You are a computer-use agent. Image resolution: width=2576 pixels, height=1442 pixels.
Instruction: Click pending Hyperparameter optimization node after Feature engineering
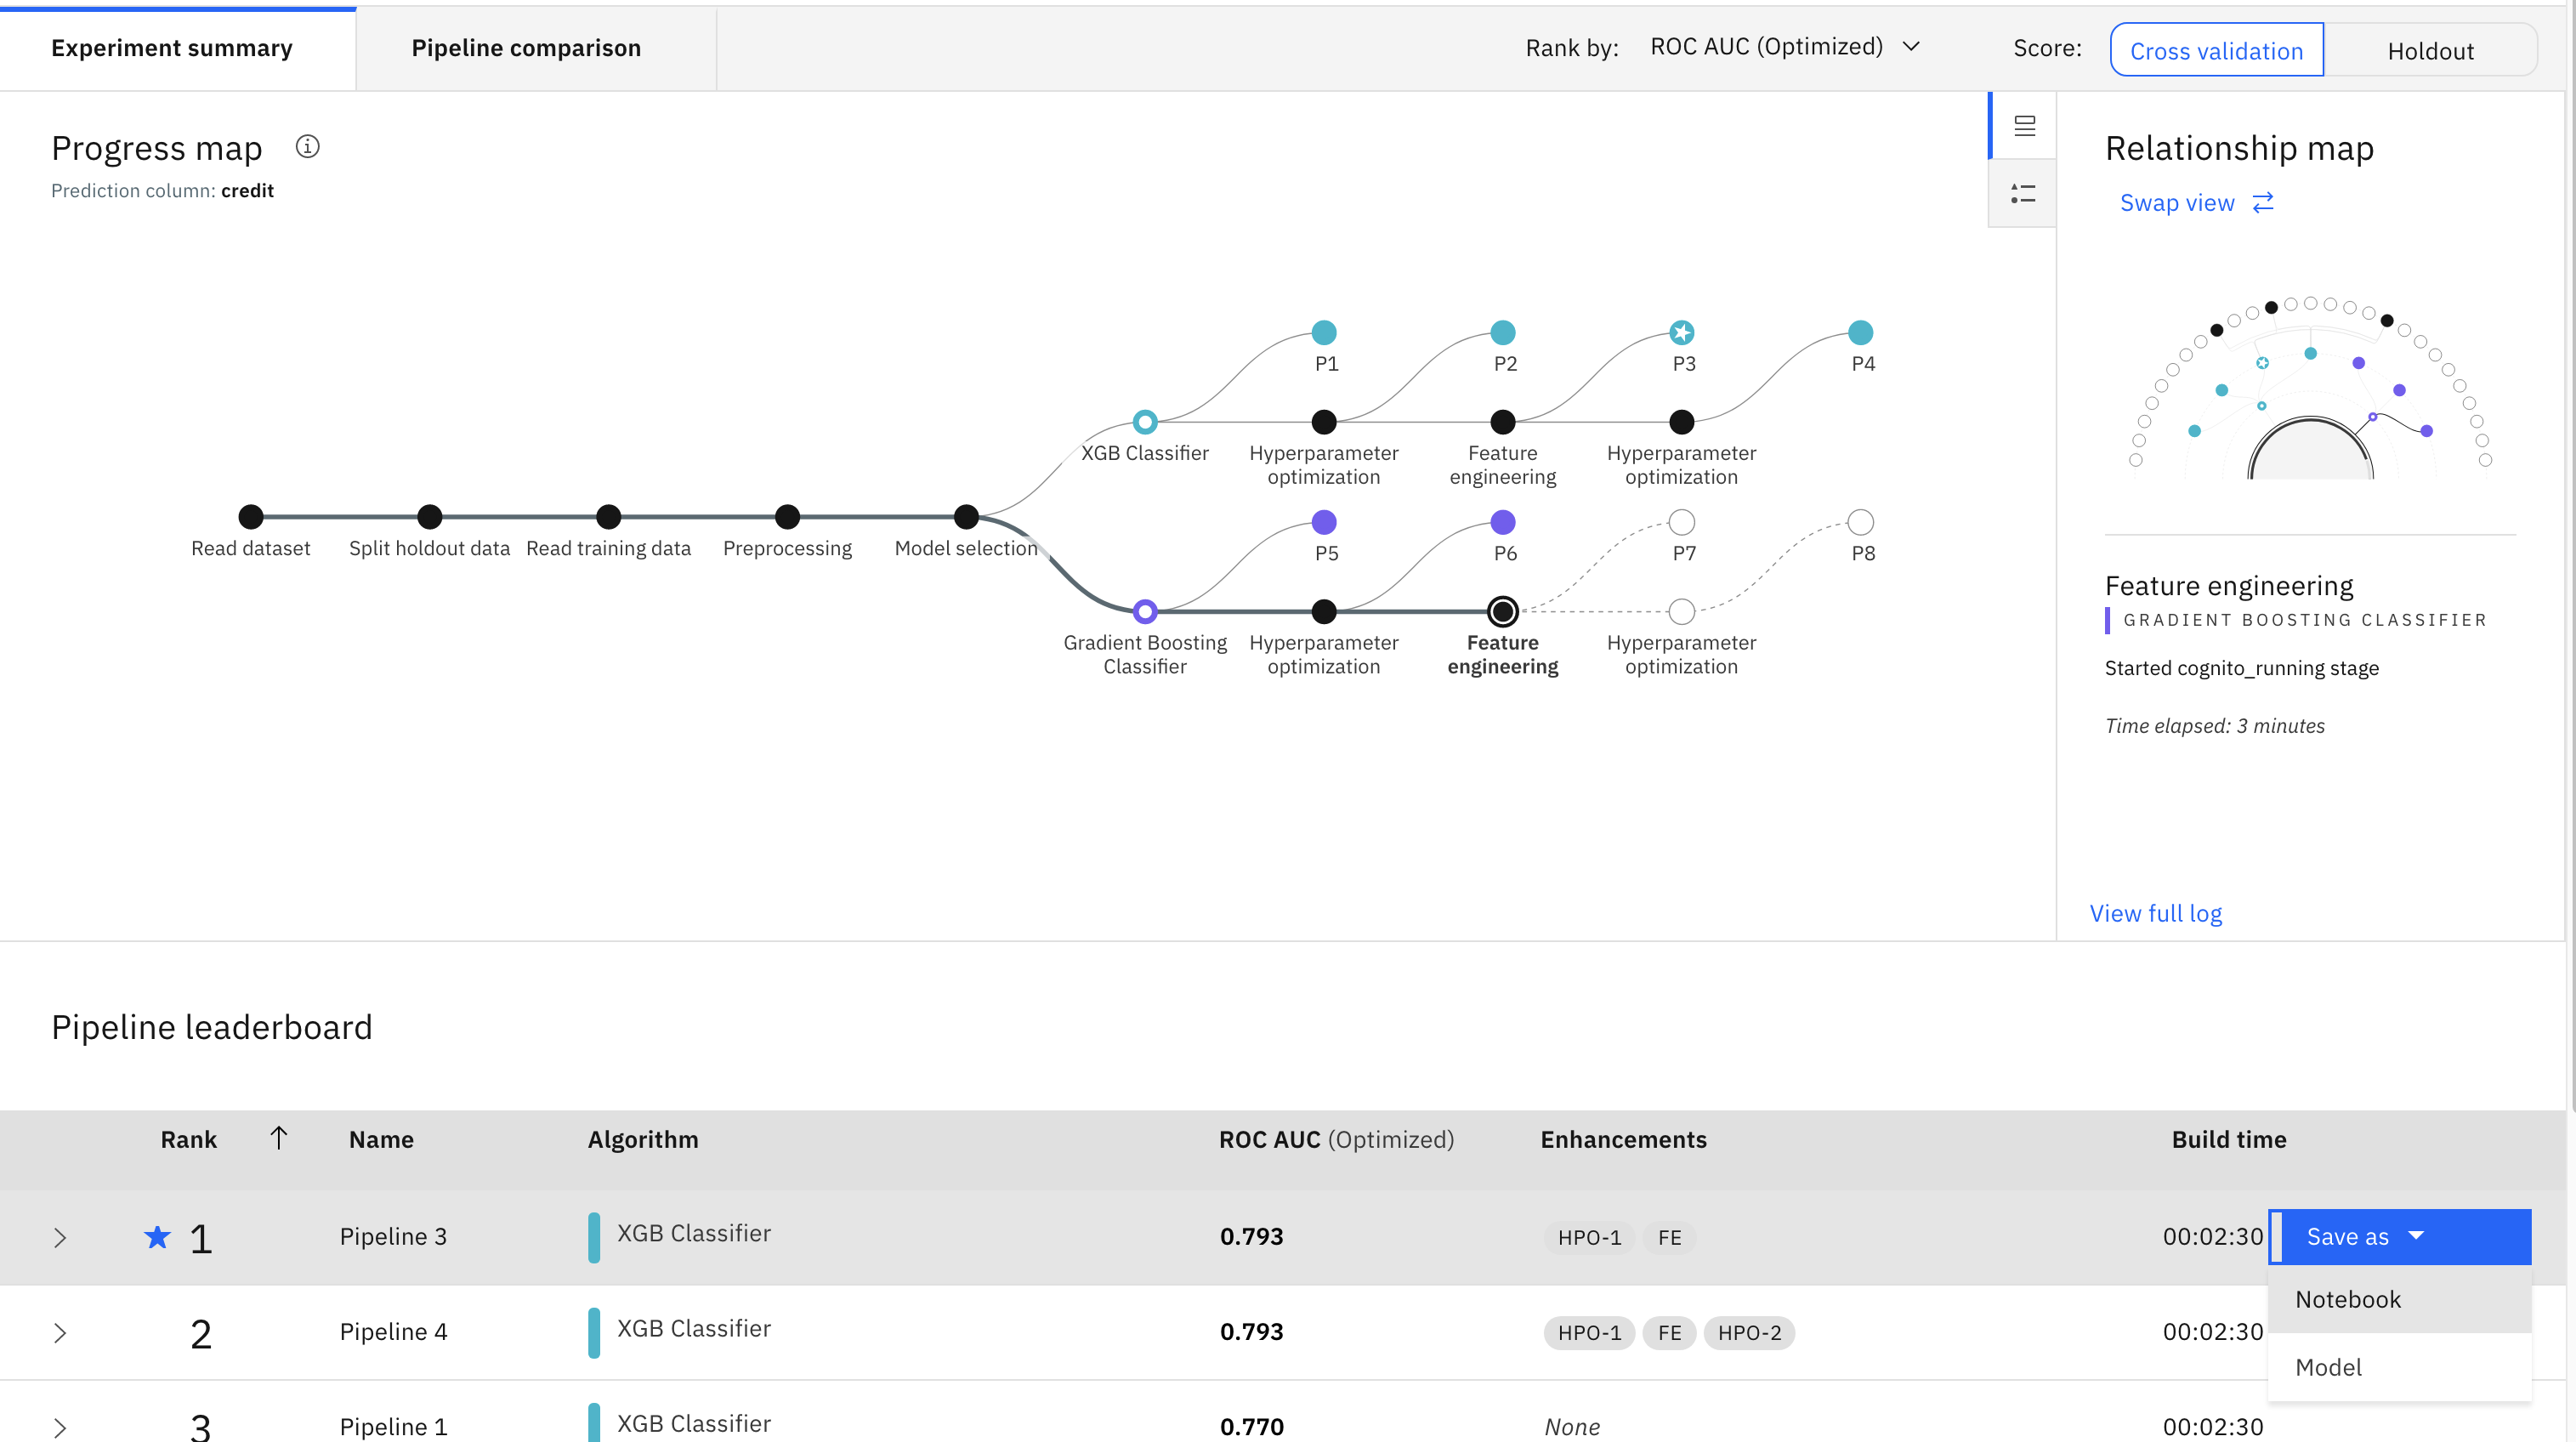click(x=1682, y=611)
